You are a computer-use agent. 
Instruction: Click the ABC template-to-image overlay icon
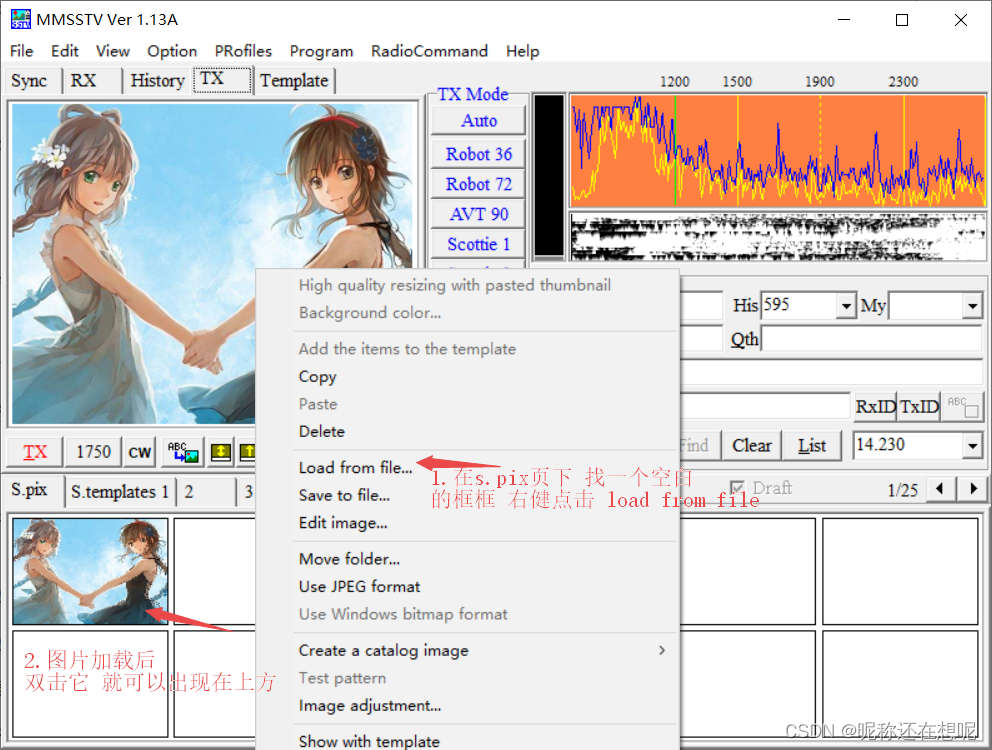pyautogui.click(x=183, y=452)
